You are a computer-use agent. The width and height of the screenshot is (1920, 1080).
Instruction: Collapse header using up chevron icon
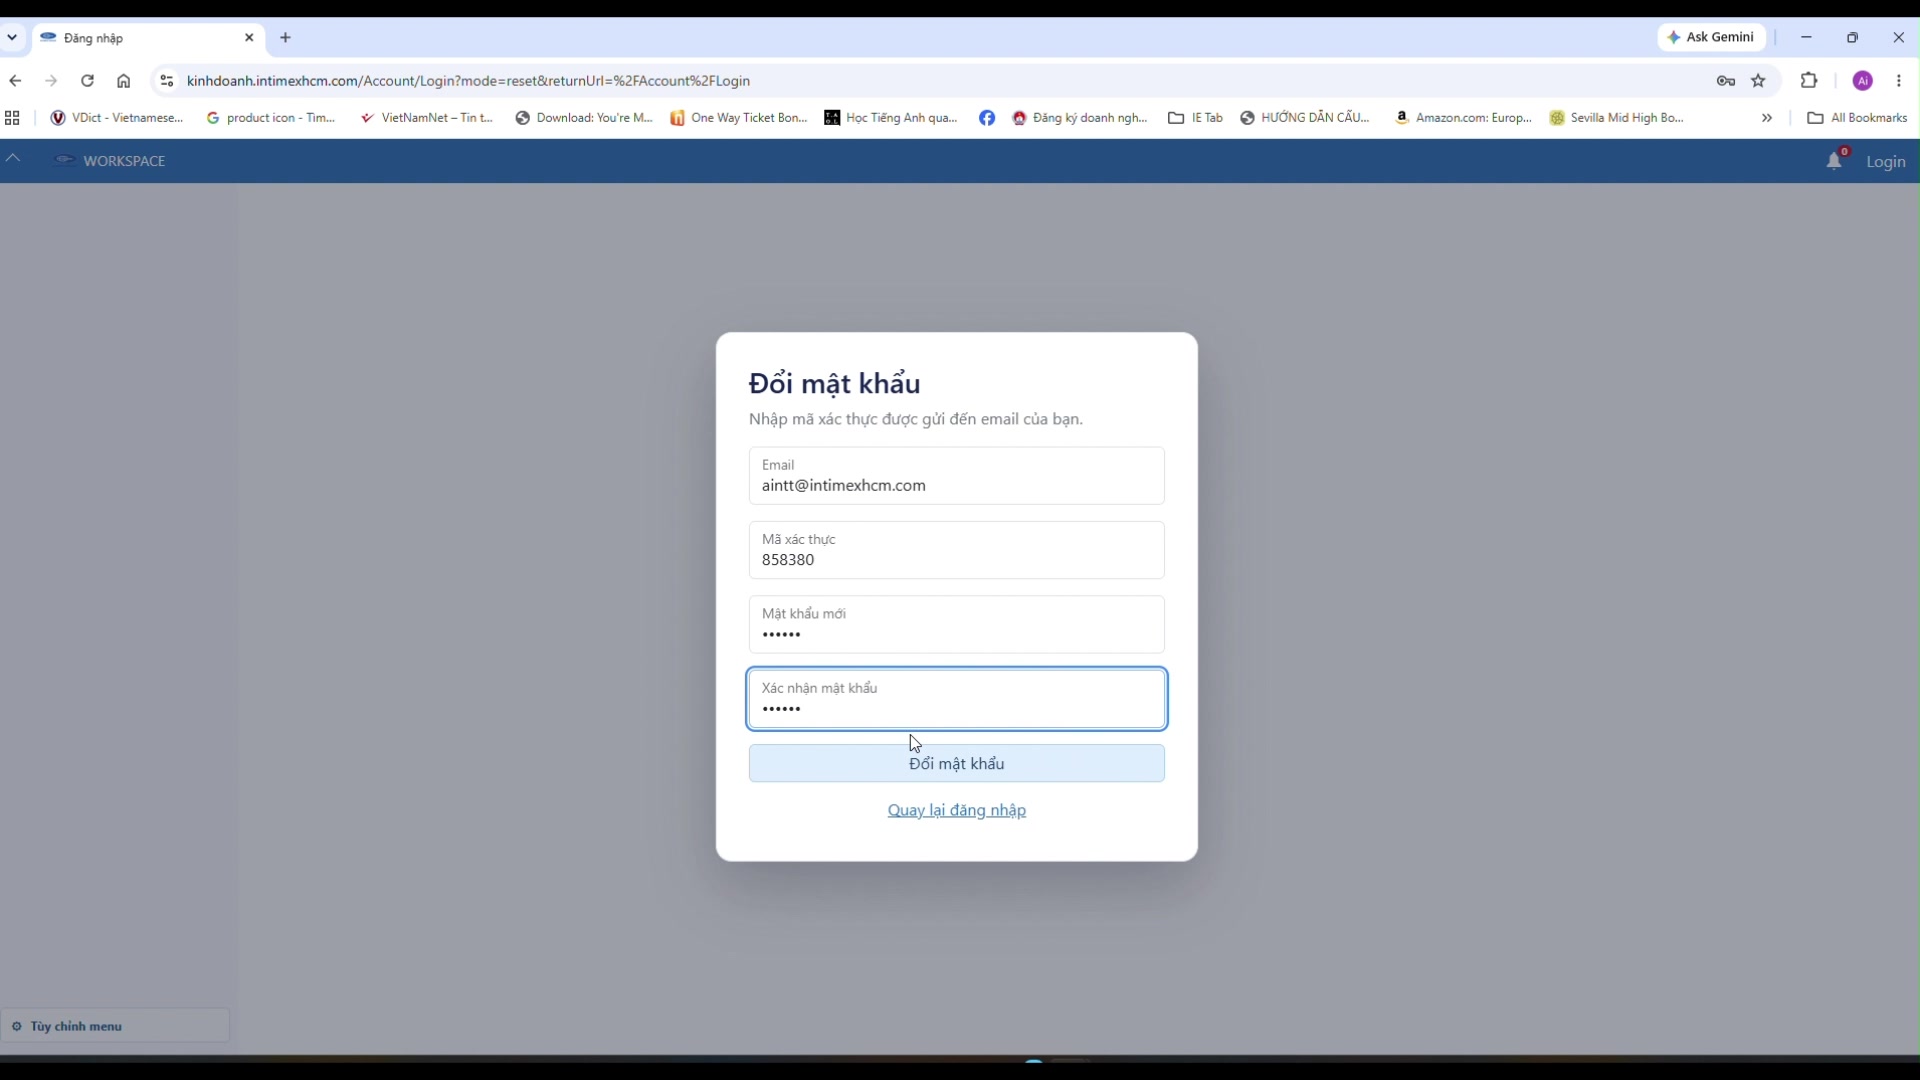pyautogui.click(x=13, y=158)
